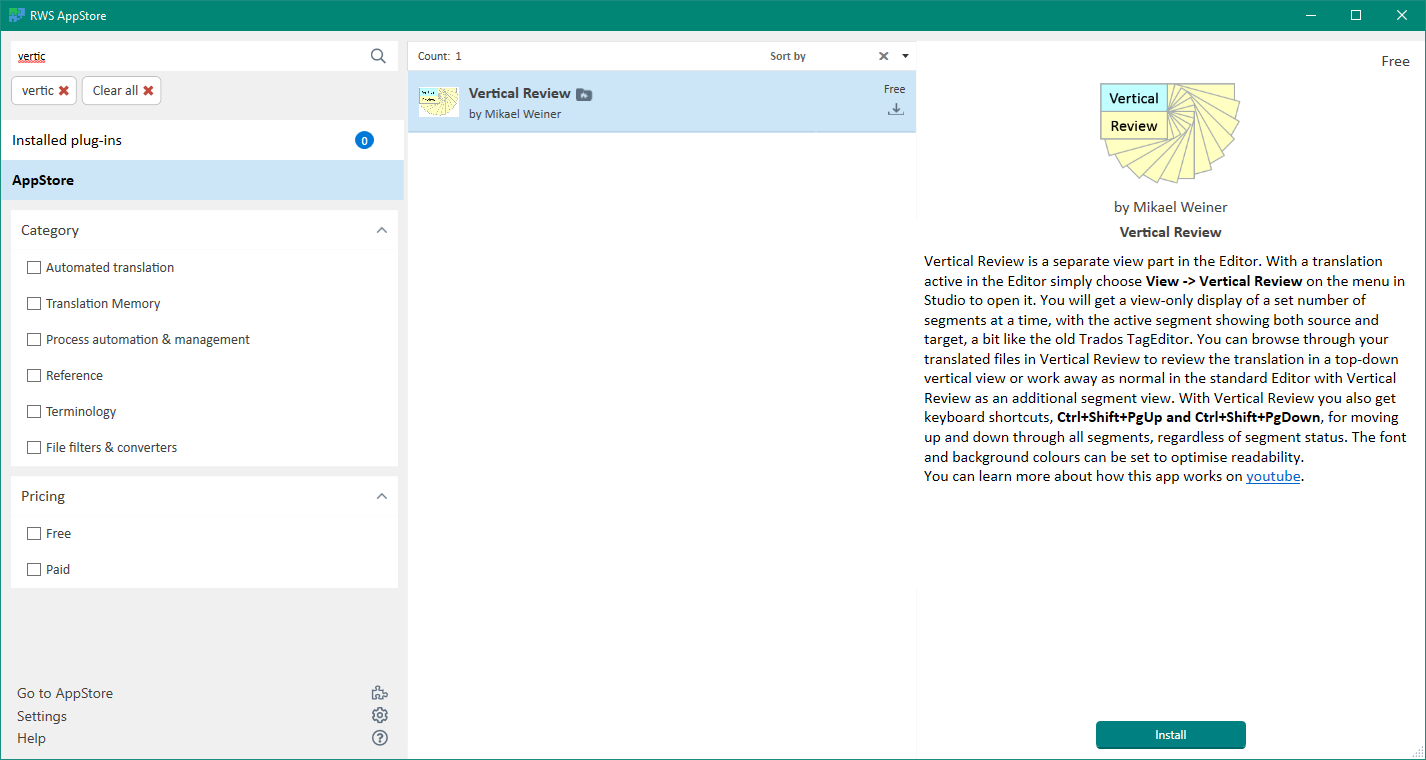The image size is (1426, 760).
Task: Install the Vertical Review plugin
Action: (x=1170, y=735)
